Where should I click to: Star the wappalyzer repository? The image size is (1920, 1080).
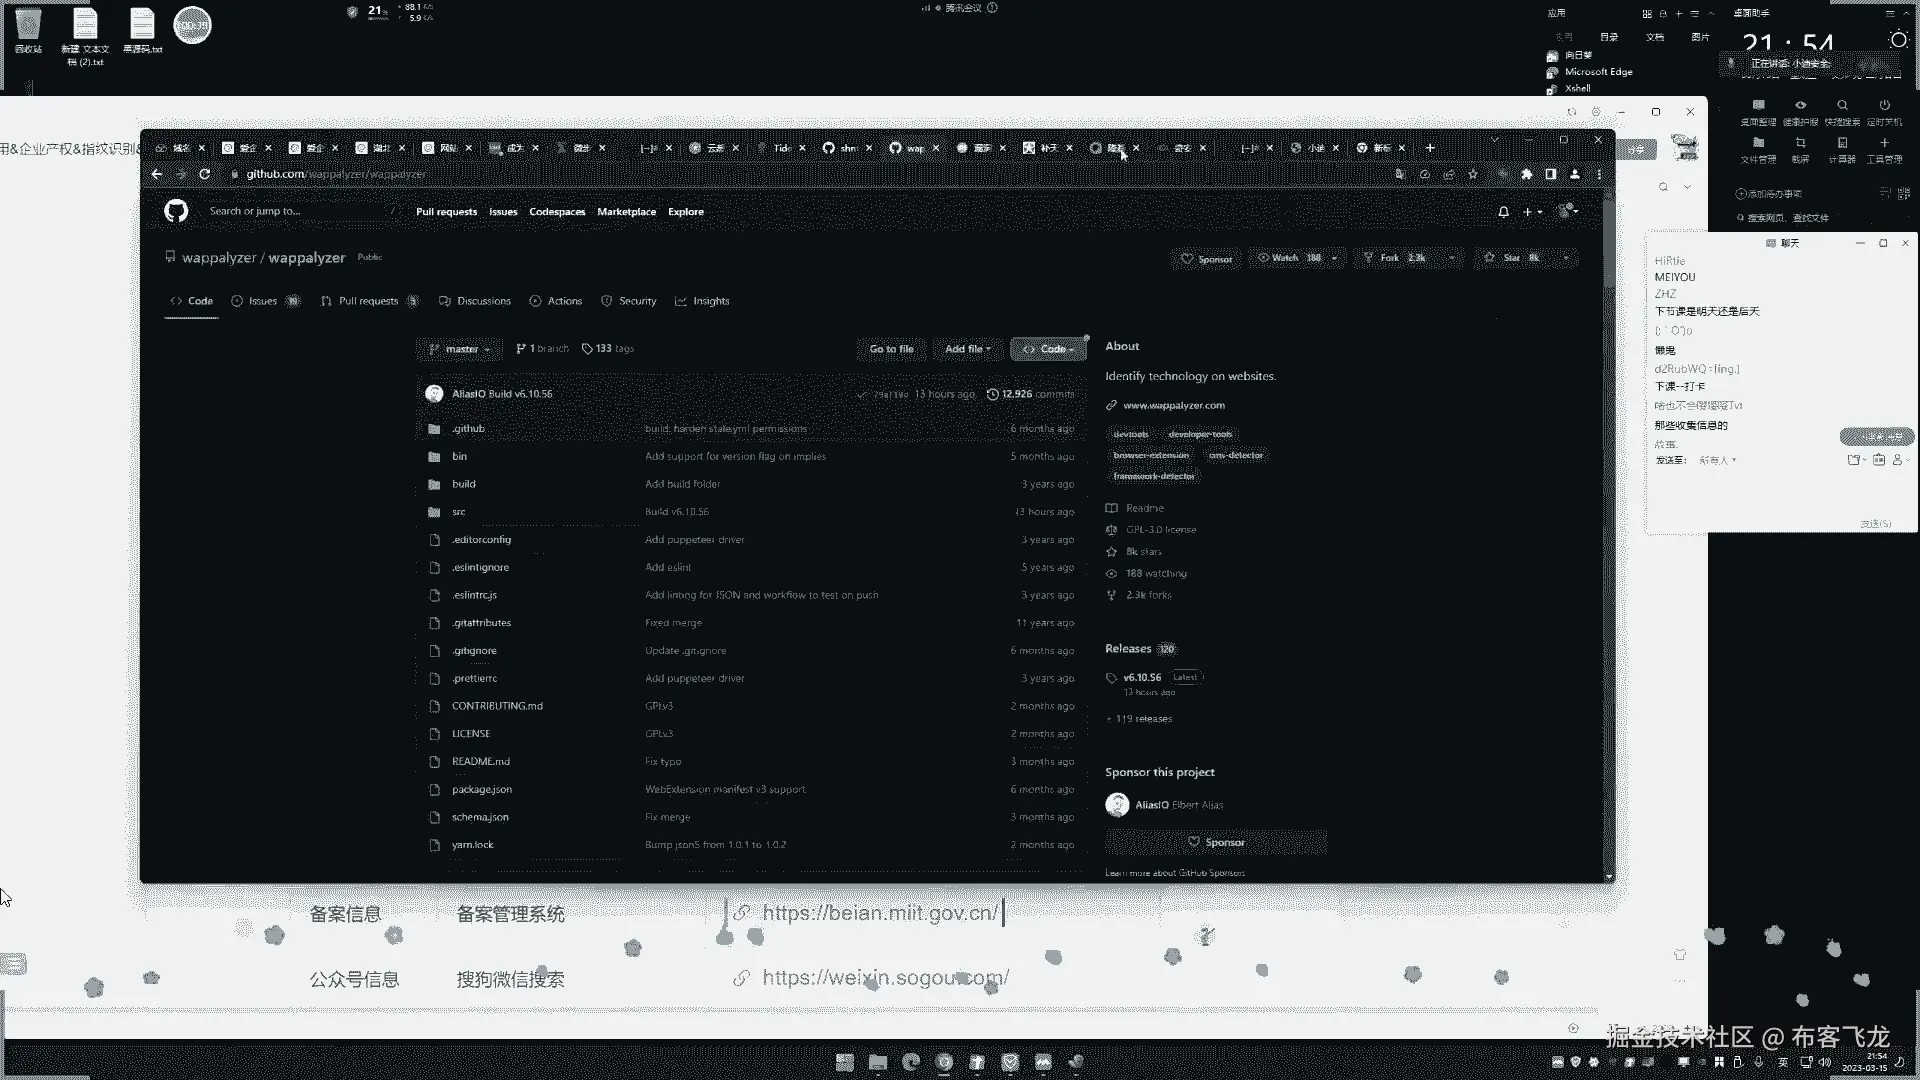click(x=1510, y=258)
